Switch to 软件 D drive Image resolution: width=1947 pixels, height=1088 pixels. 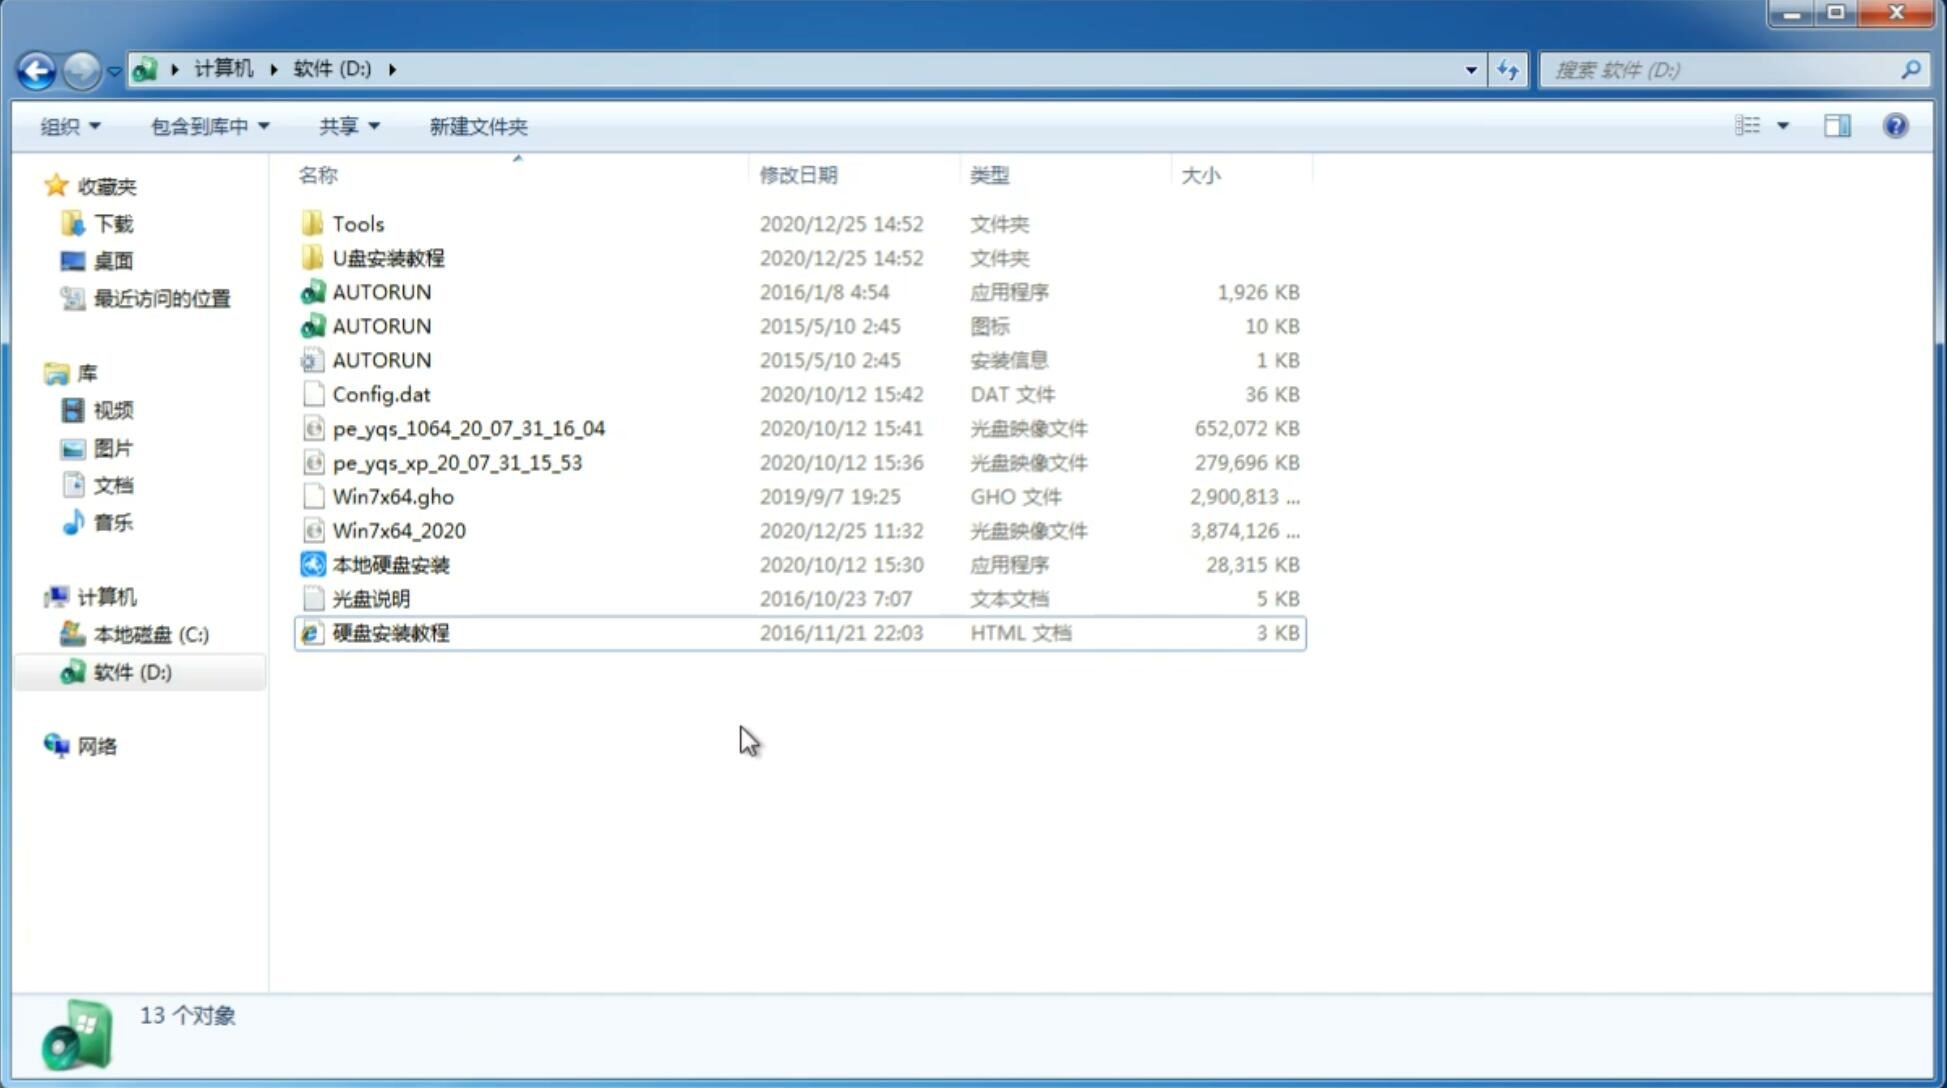(x=130, y=671)
